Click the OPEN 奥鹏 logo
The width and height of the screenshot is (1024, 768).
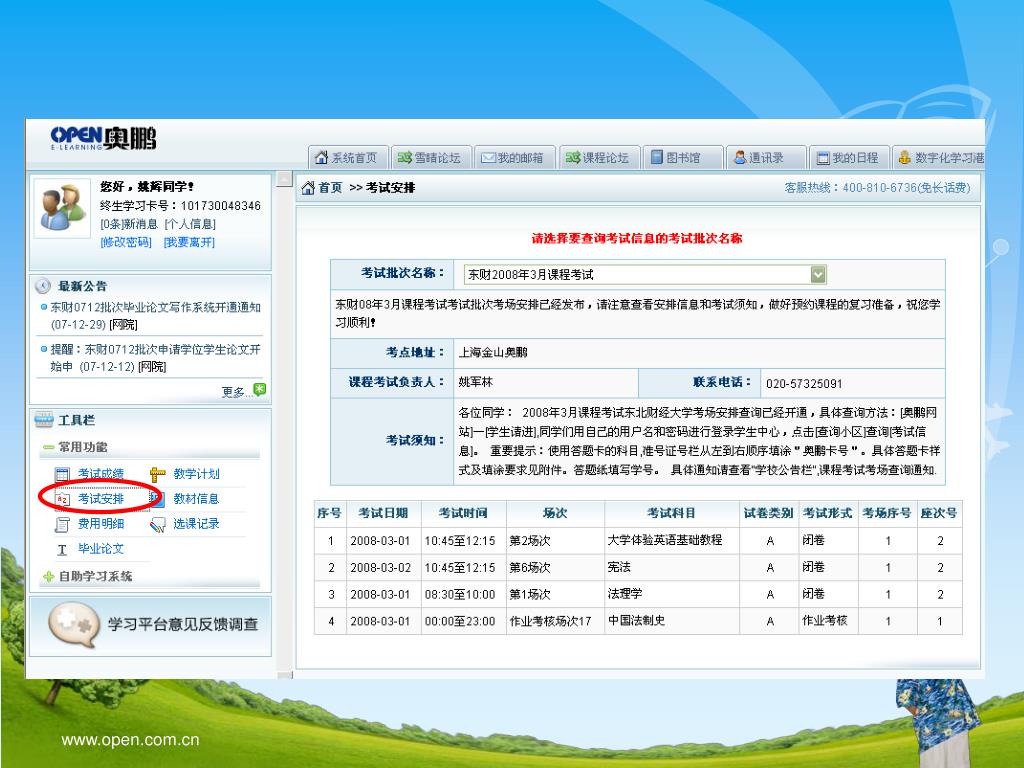[x=103, y=138]
